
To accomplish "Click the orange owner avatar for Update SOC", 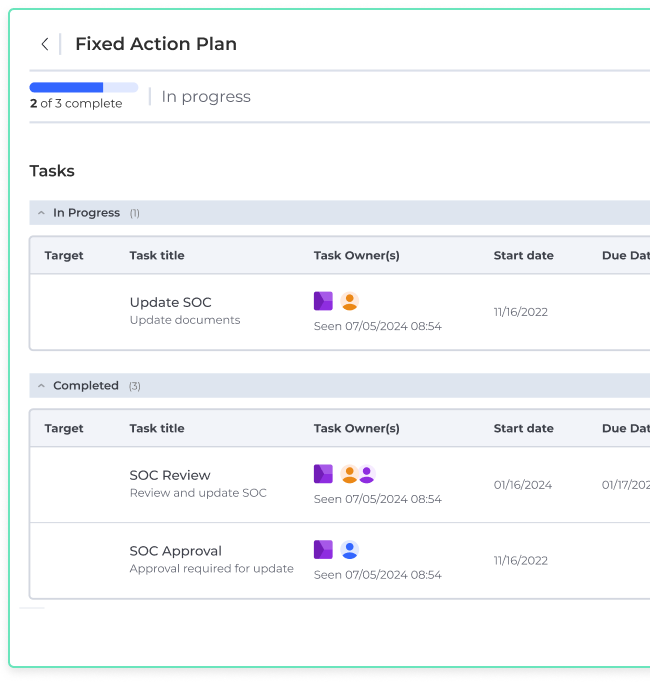I will pyautogui.click(x=349, y=301).
